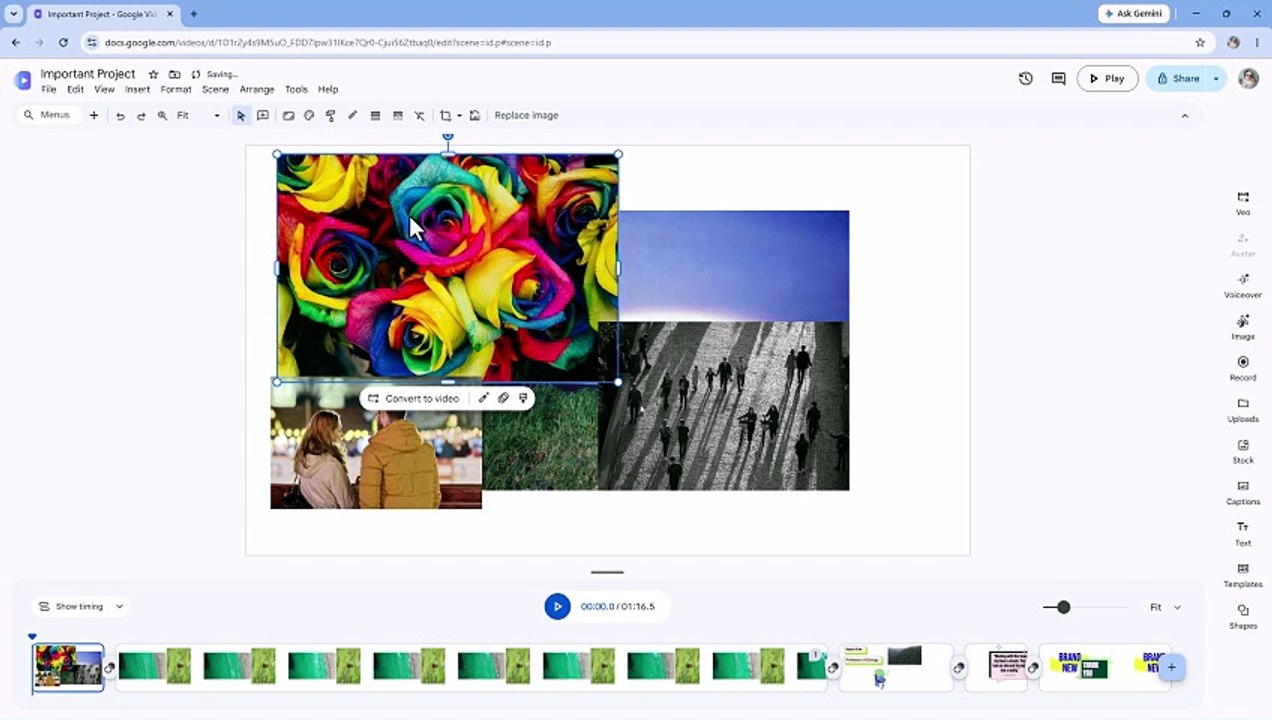1272x720 pixels.
Task: Open the Tools menu
Action: click(296, 89)
